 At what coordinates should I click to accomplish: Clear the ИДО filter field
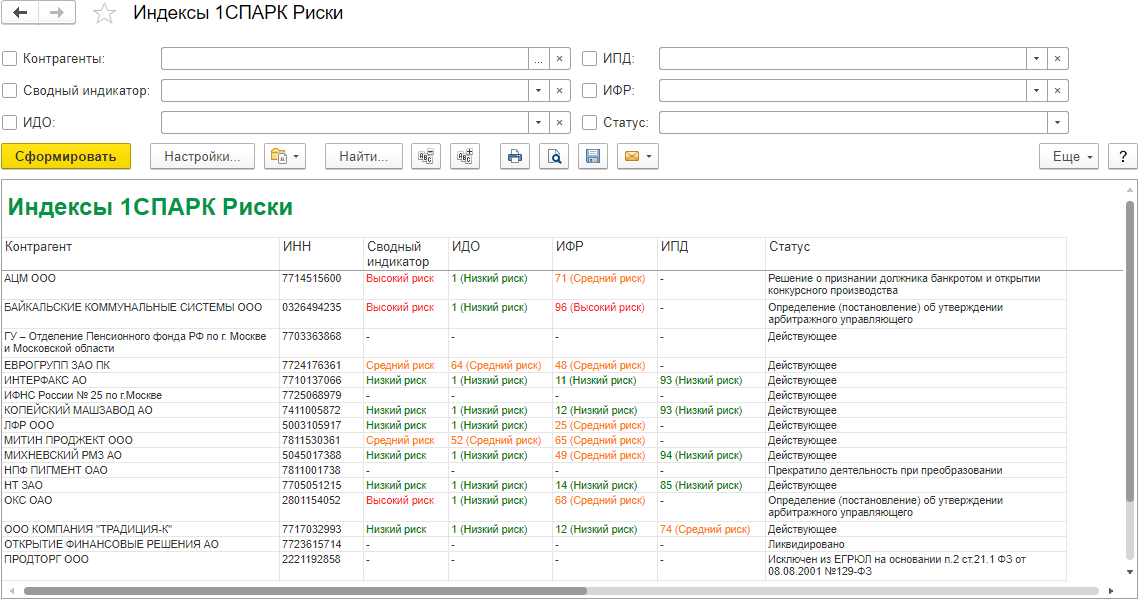[x=559, y=123]
